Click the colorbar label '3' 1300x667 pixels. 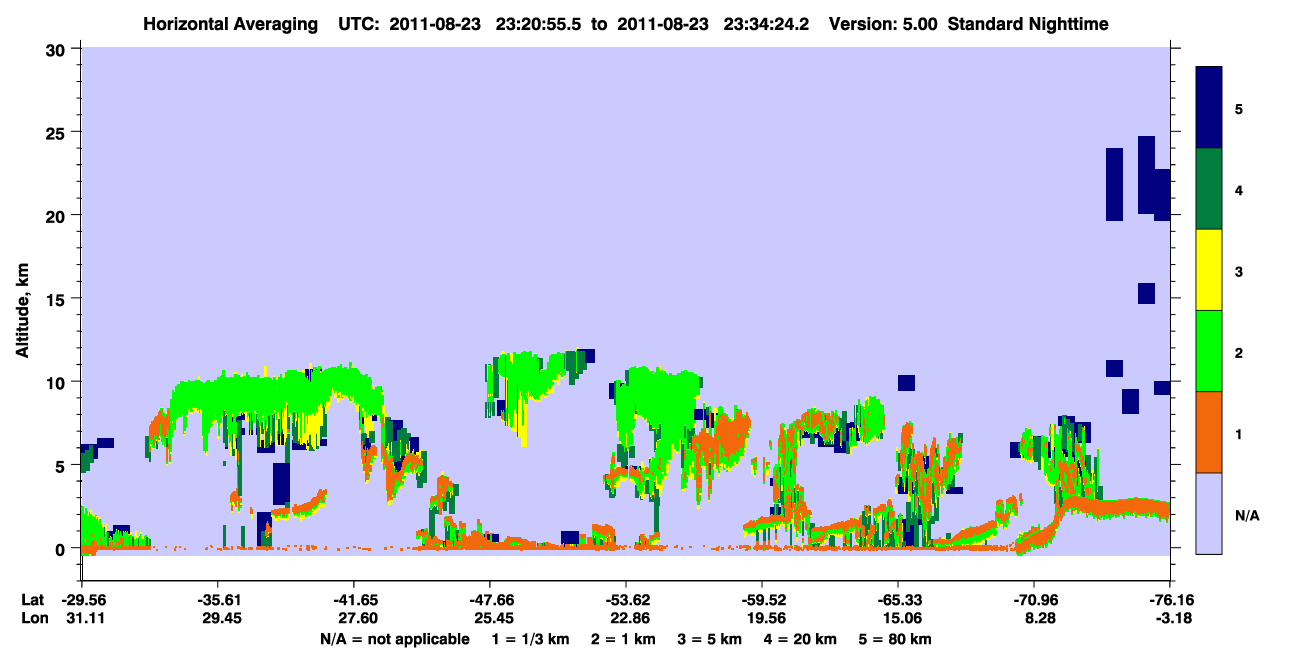[1239, 270]
